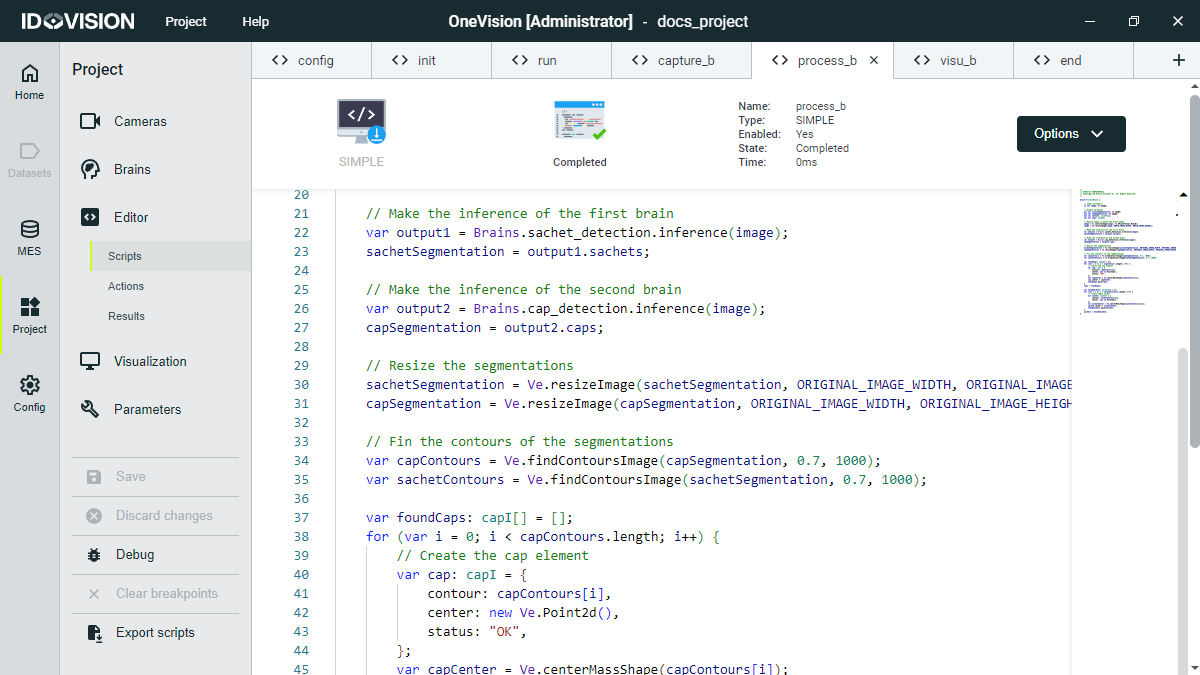Open the MES database section

30,238
